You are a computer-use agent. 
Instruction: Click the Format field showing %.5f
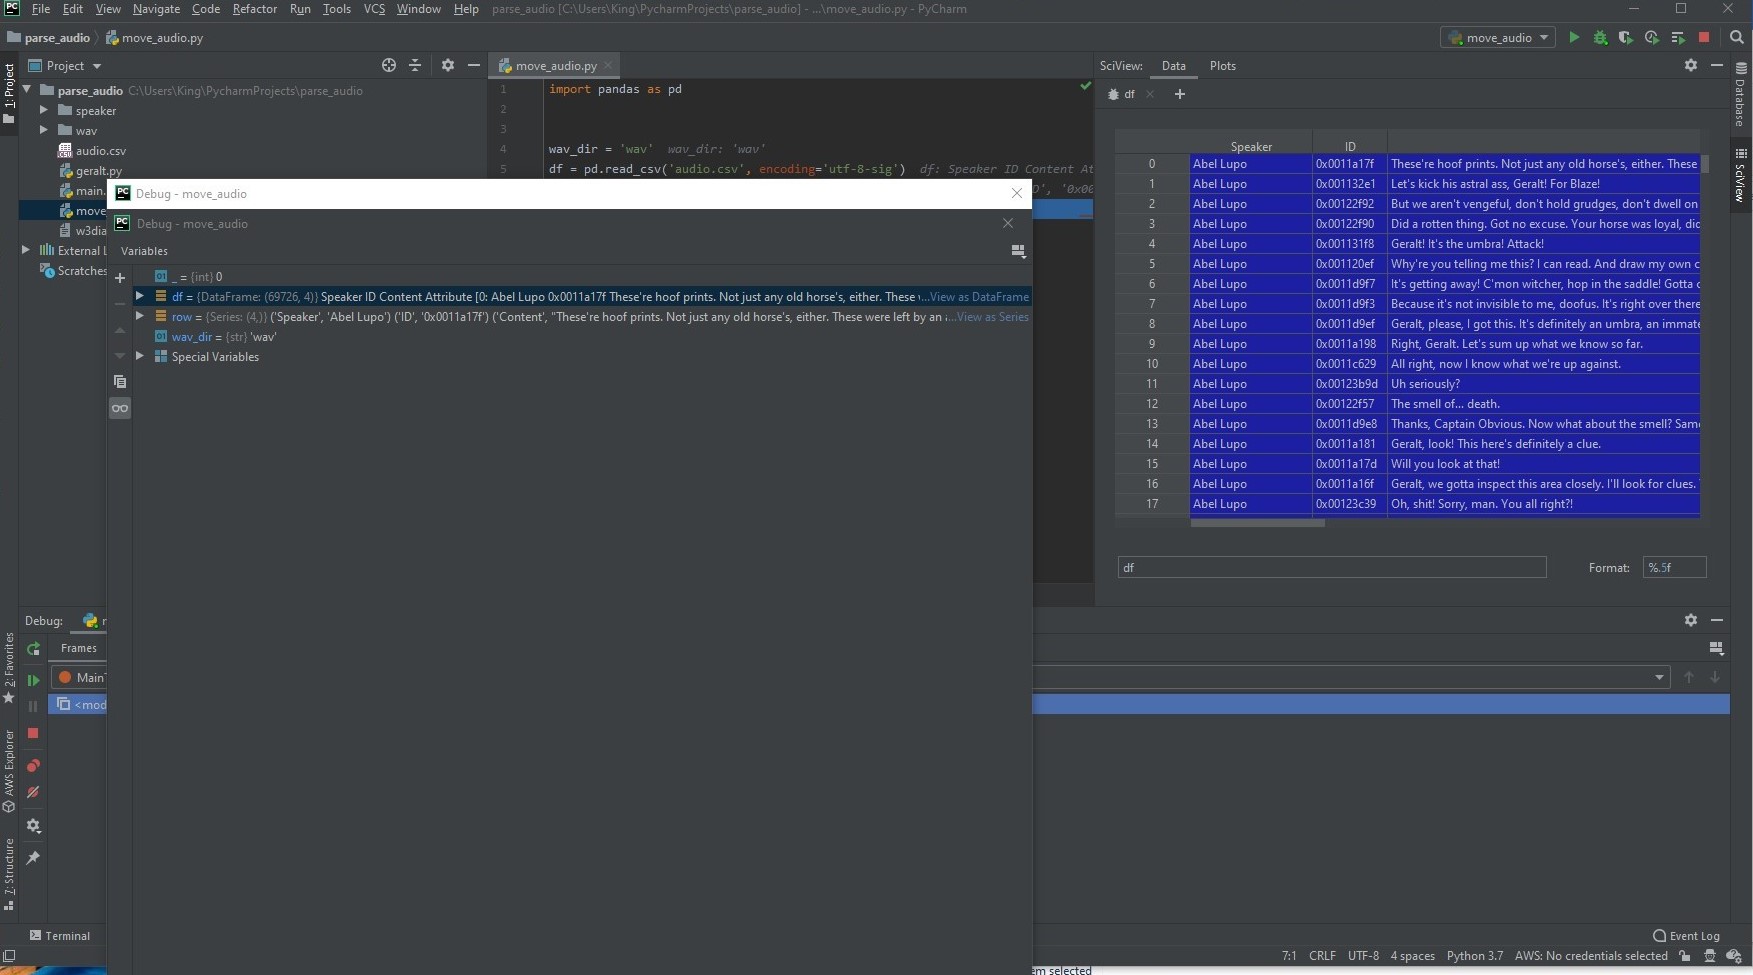coord(1674,567)
